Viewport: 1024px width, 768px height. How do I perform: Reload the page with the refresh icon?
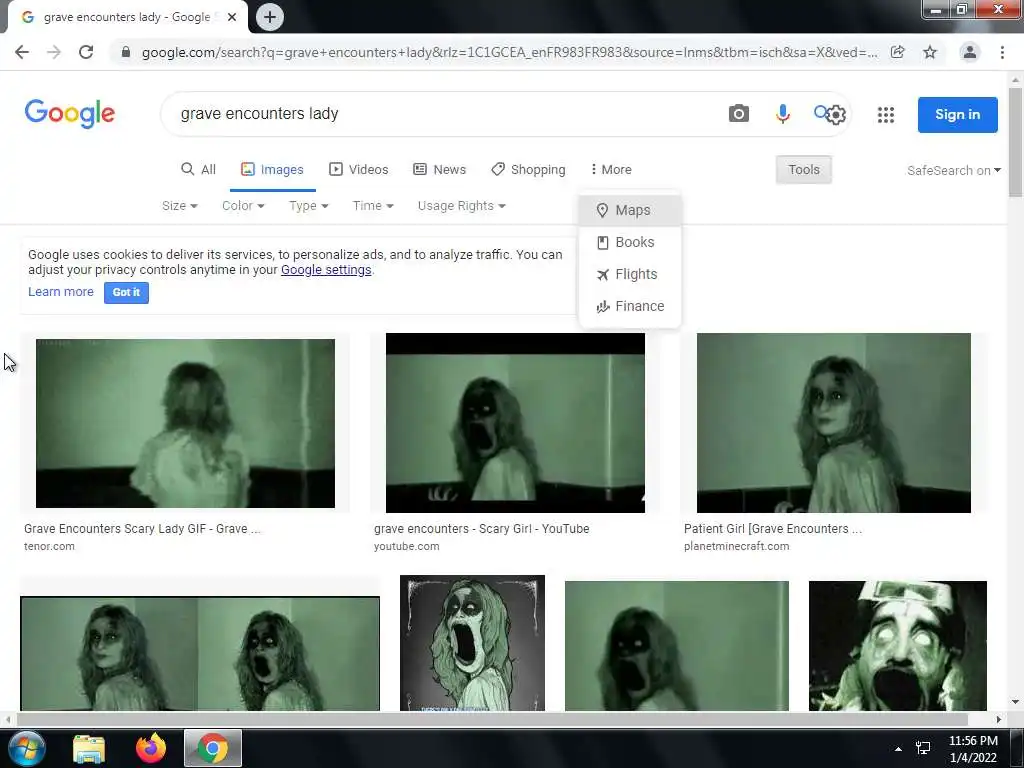(x=86, y=52)
